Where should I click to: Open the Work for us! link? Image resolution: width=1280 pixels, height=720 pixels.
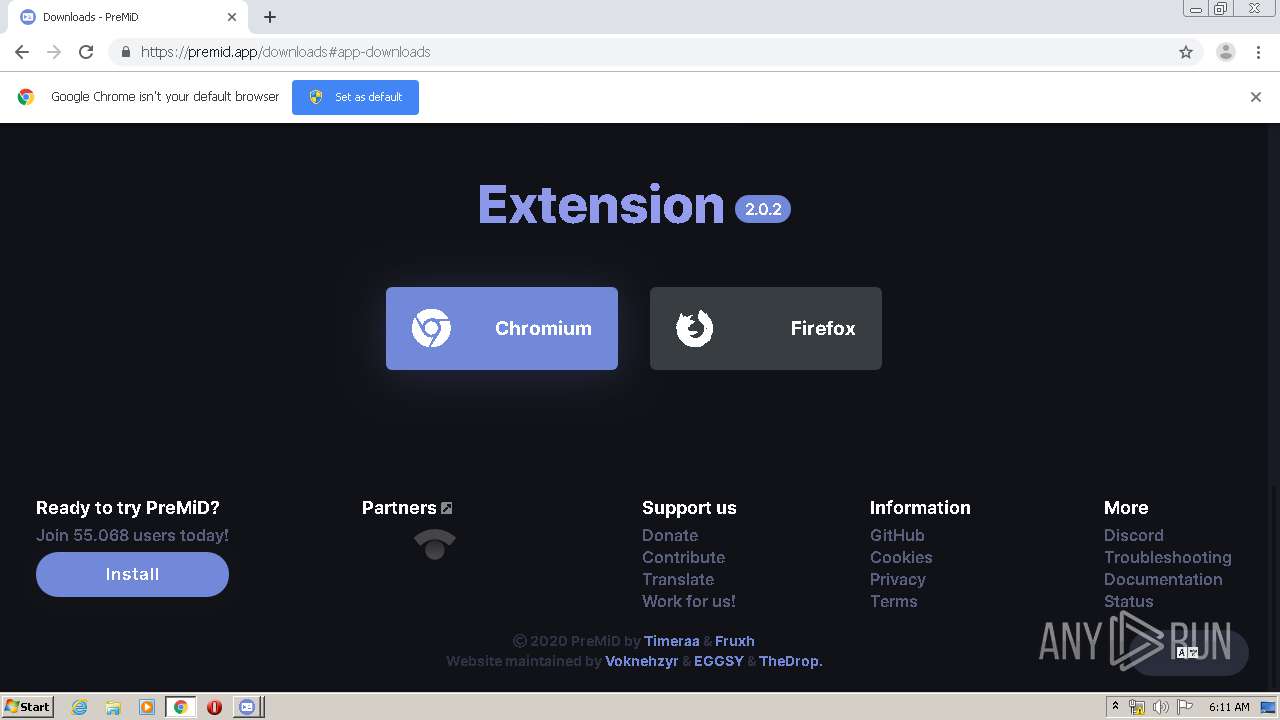[x=688, y=601]
